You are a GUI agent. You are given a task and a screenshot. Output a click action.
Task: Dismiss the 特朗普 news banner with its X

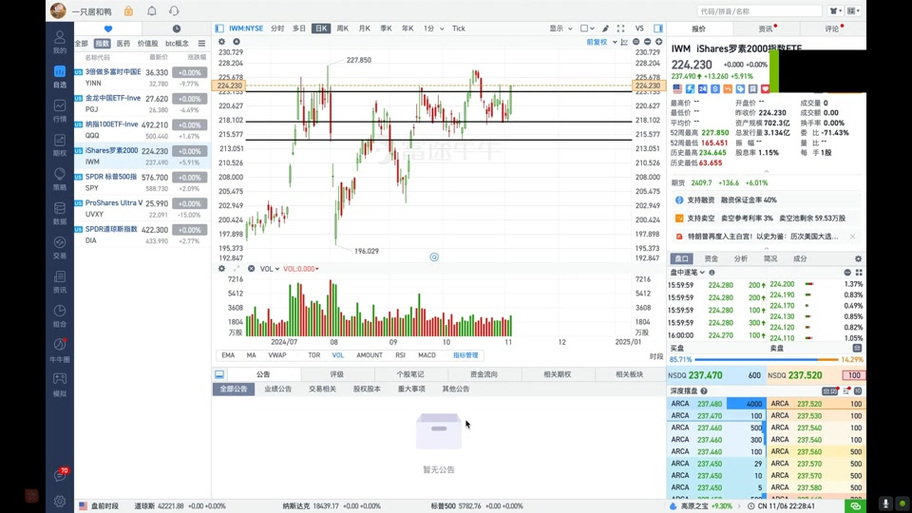tap(852, 237)
